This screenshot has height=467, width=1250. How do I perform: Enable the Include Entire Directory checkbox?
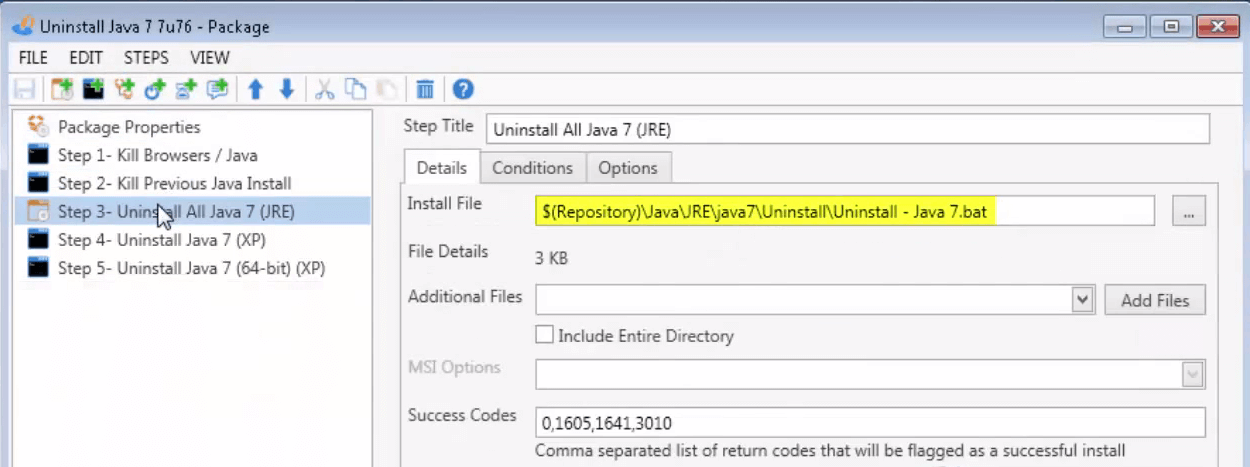click(544, 335)
